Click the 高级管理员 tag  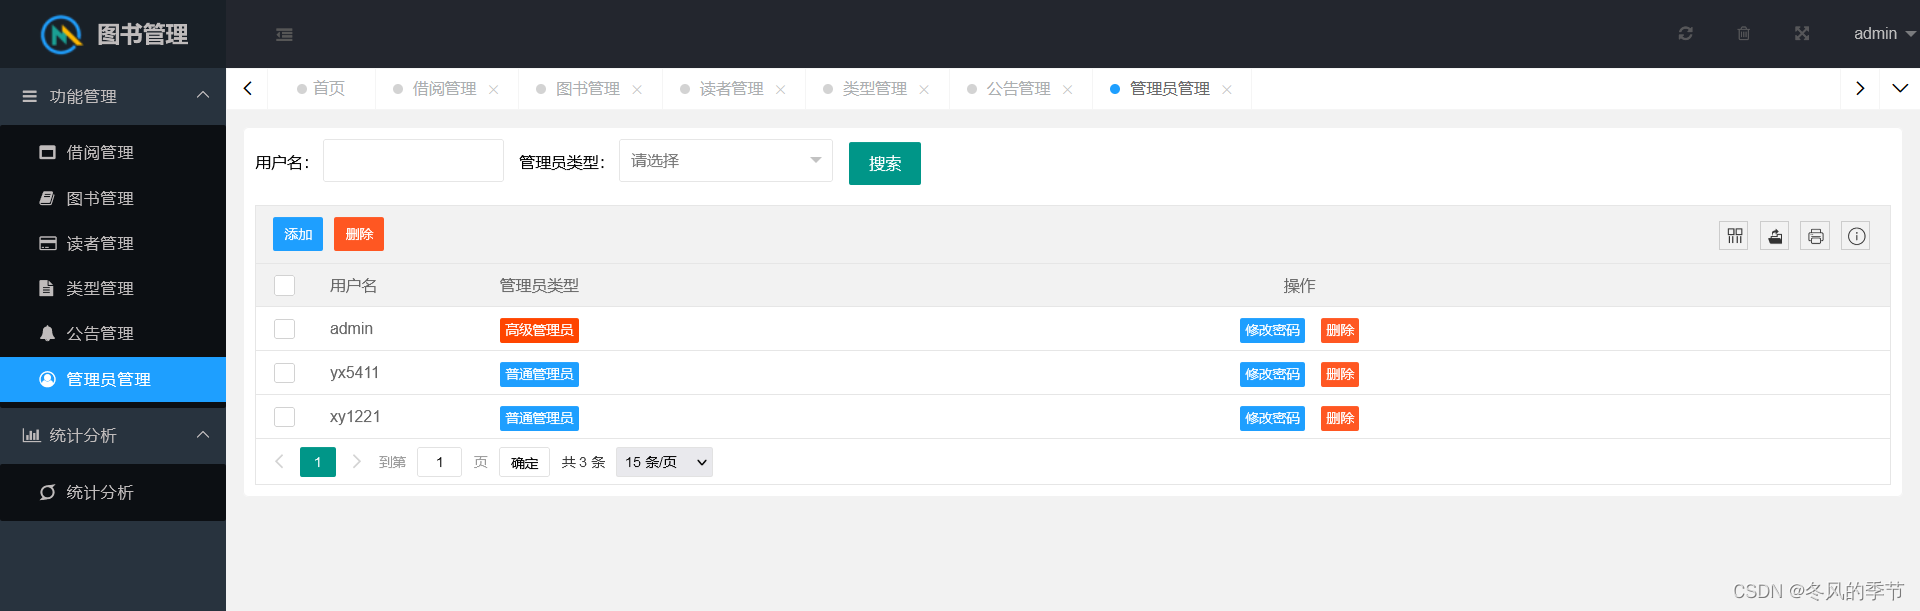tap(539, 330)
